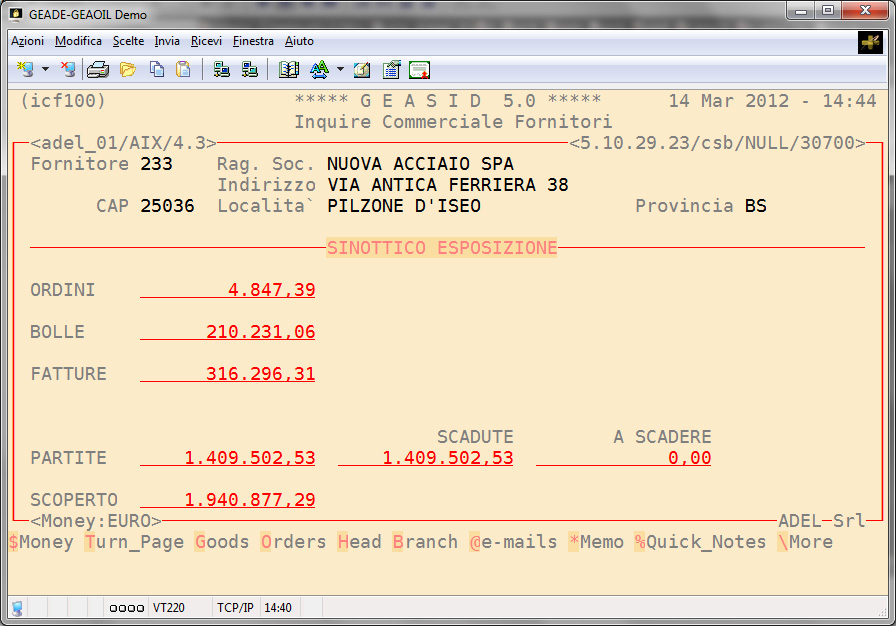
Task: Click the printer icon in toolbar
Action: click(x=97, y=70)
